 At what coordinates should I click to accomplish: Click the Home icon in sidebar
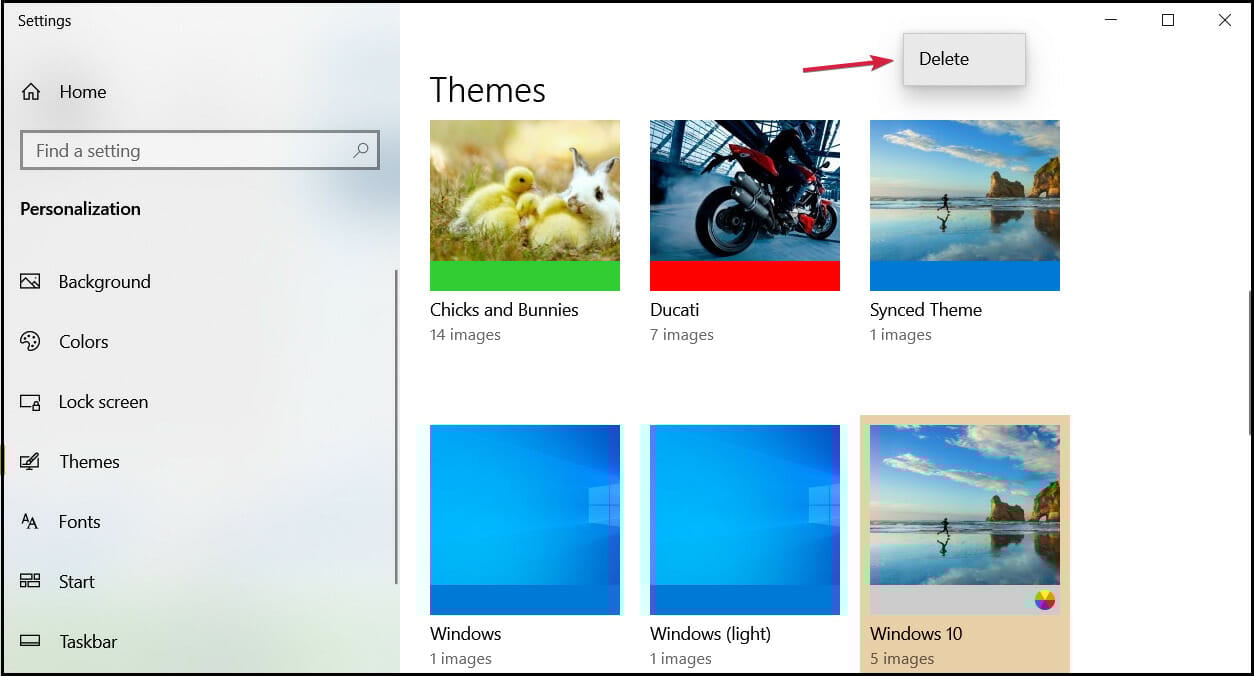(31, 92)
